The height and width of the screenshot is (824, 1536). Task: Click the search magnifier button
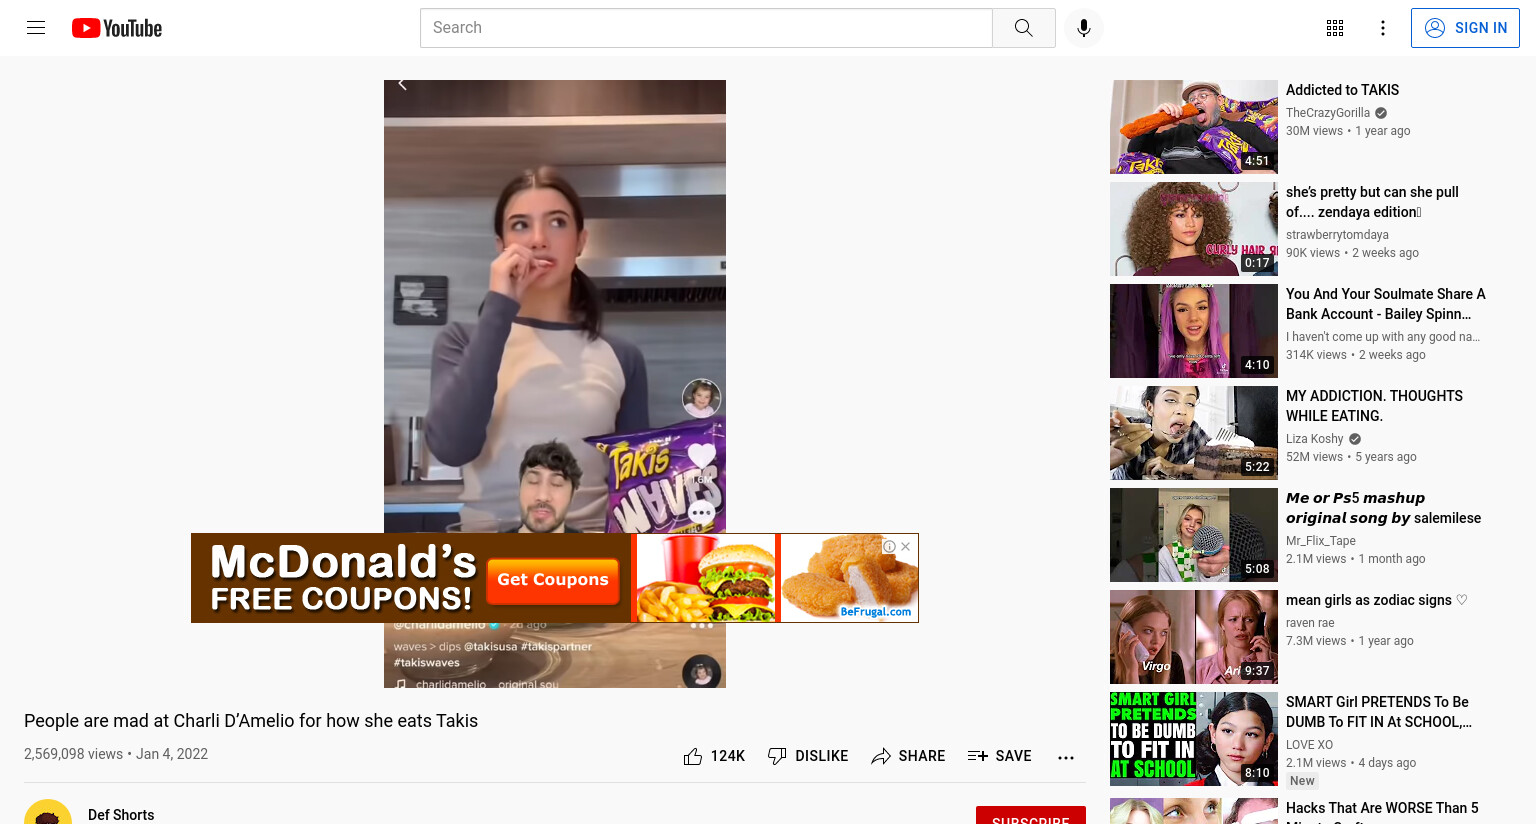point(1023,28)
